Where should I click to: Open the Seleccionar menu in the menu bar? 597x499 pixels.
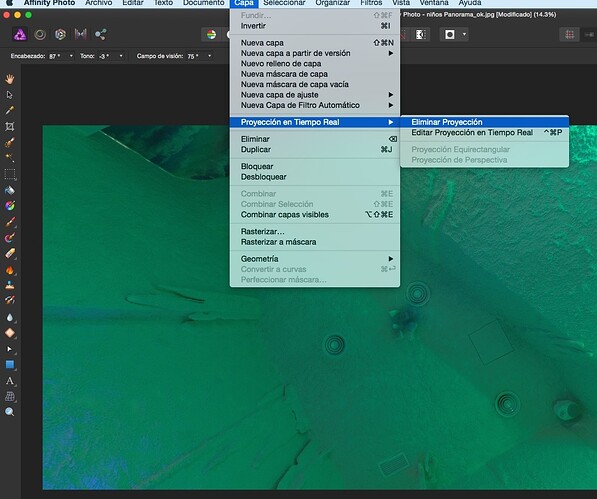coord(284,3)
